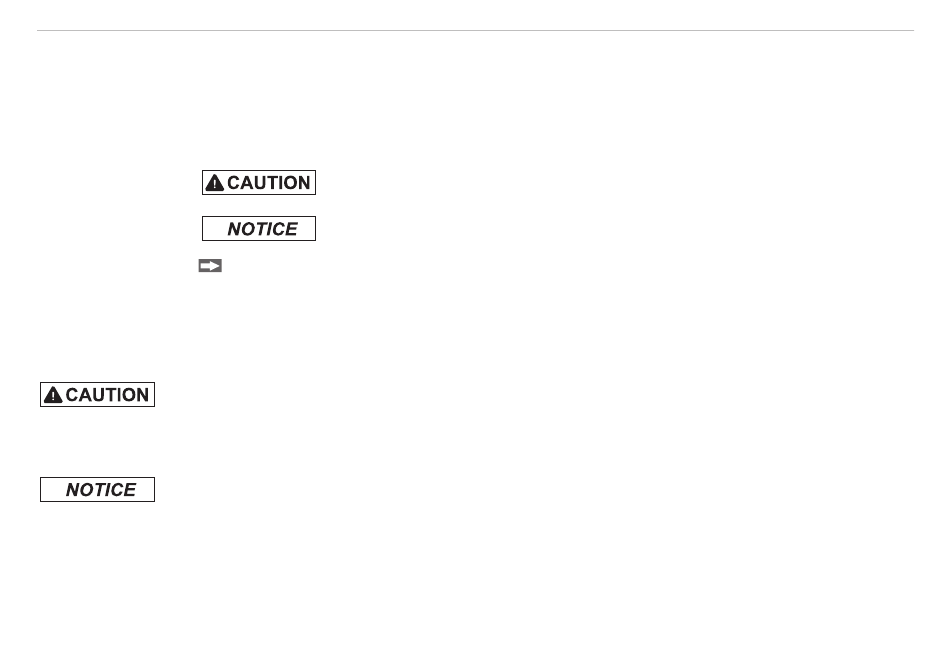This screenshot has height=665, width=950.
Task: Click the word CAUTION in the upper label
Action: tap(268, 183)
